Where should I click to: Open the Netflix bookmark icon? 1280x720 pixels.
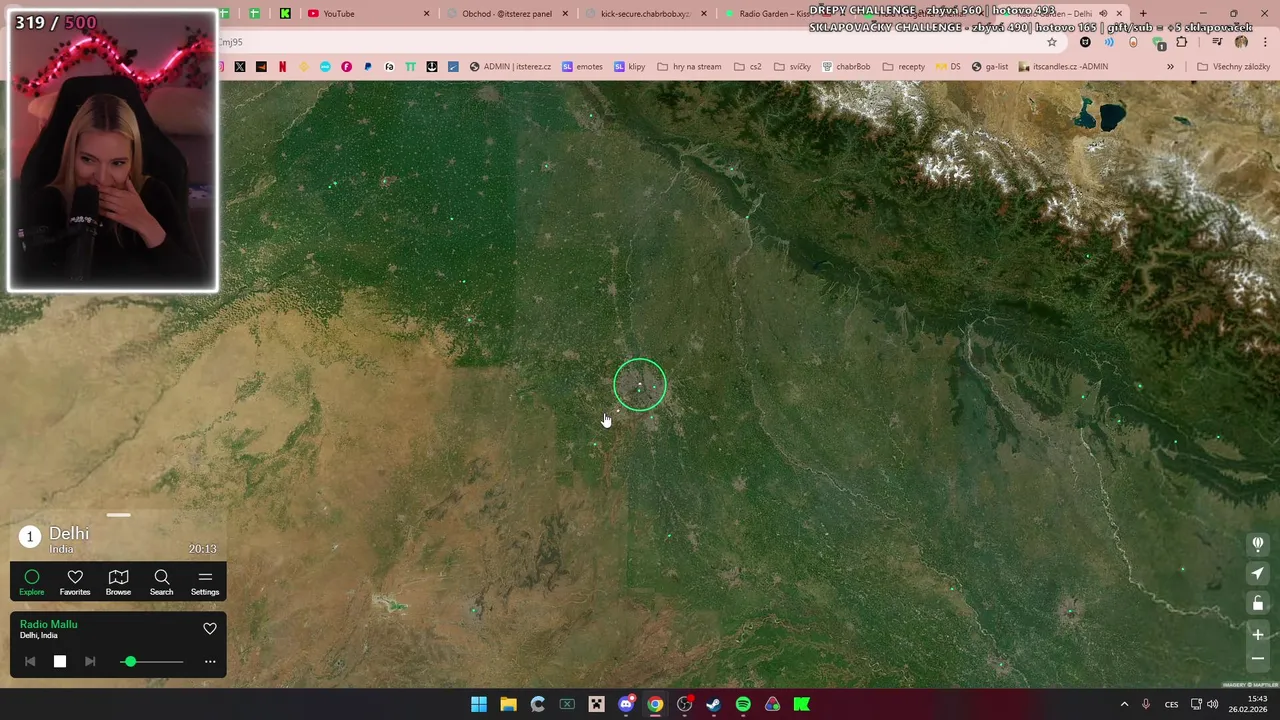pyautogui.click(x=282, y=67)
